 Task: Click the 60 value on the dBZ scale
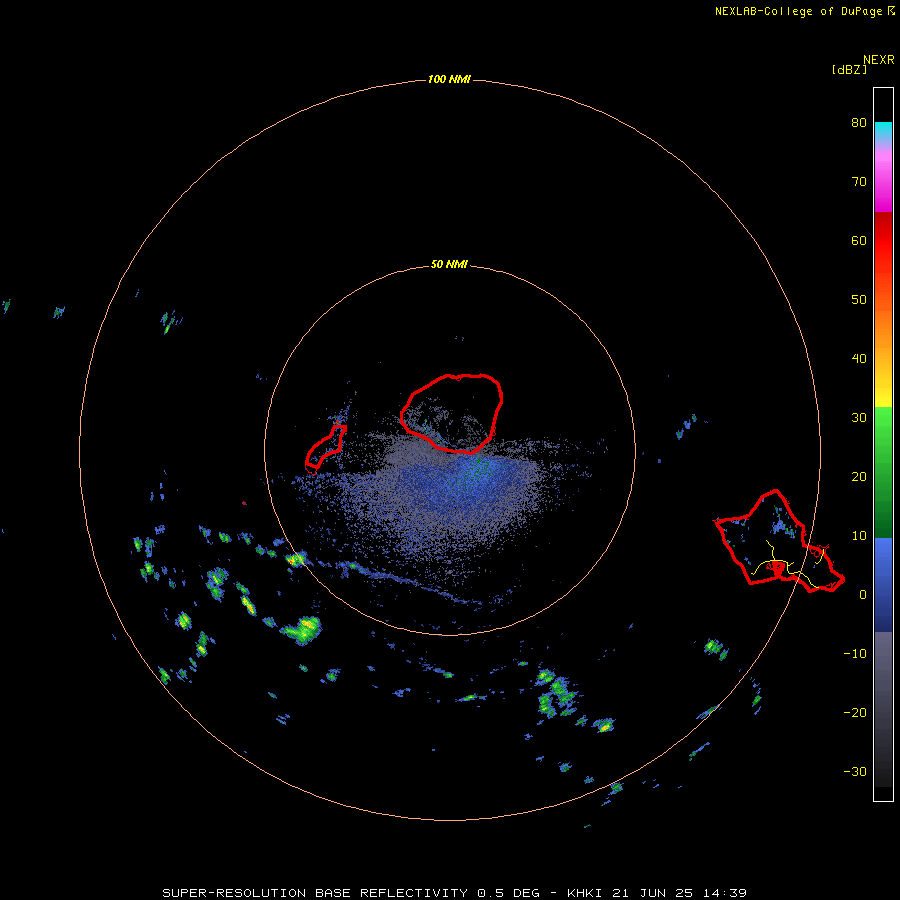859,240
